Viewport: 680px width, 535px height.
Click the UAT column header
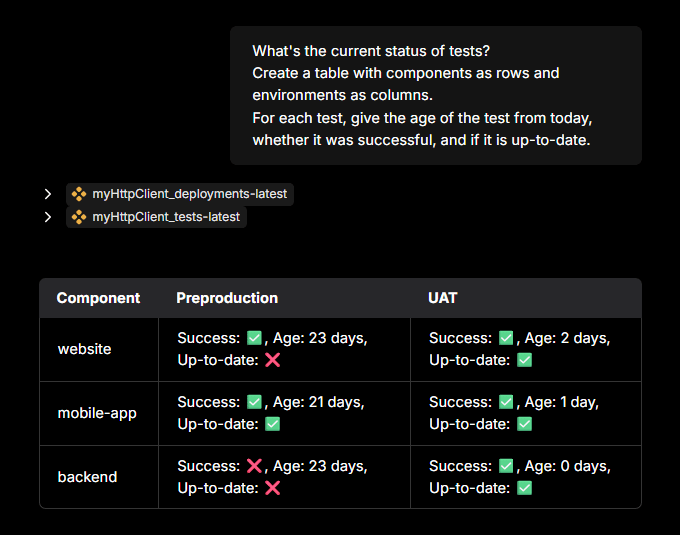coord(443,298)
